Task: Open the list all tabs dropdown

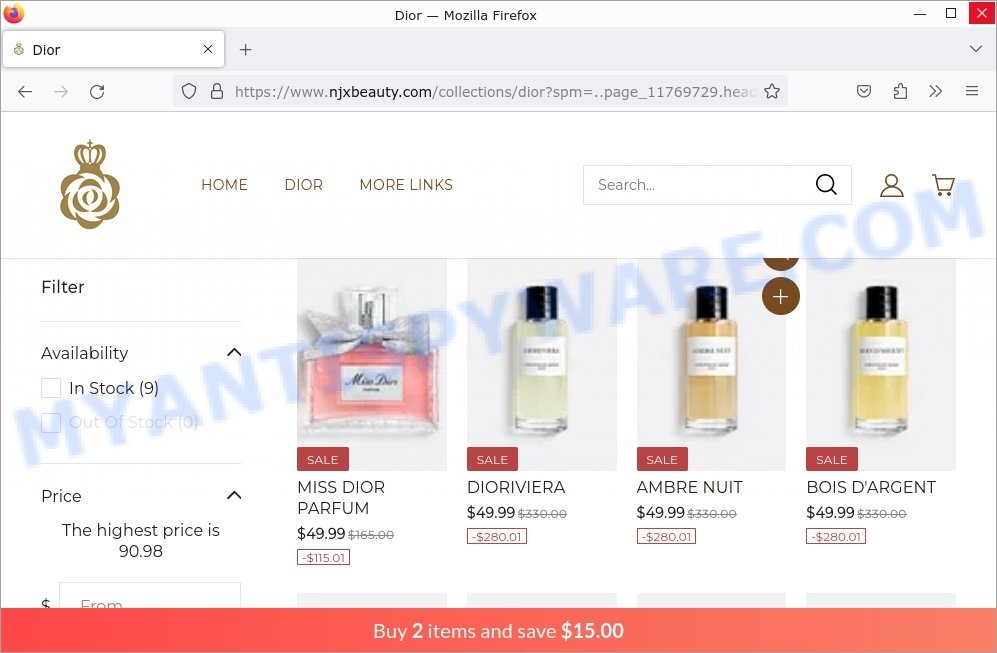Action: [x=975, y=49]
